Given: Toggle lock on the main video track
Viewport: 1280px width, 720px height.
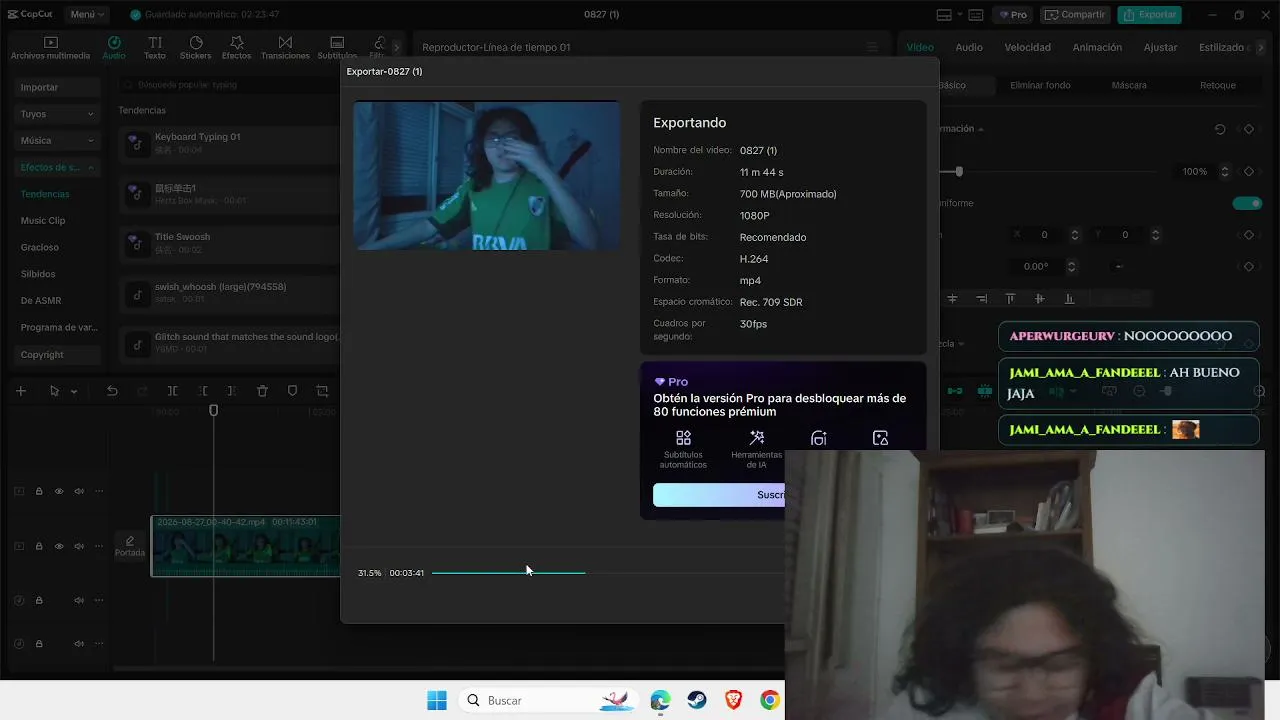Looking at the screenshot, I should click(x=39, y=546).
